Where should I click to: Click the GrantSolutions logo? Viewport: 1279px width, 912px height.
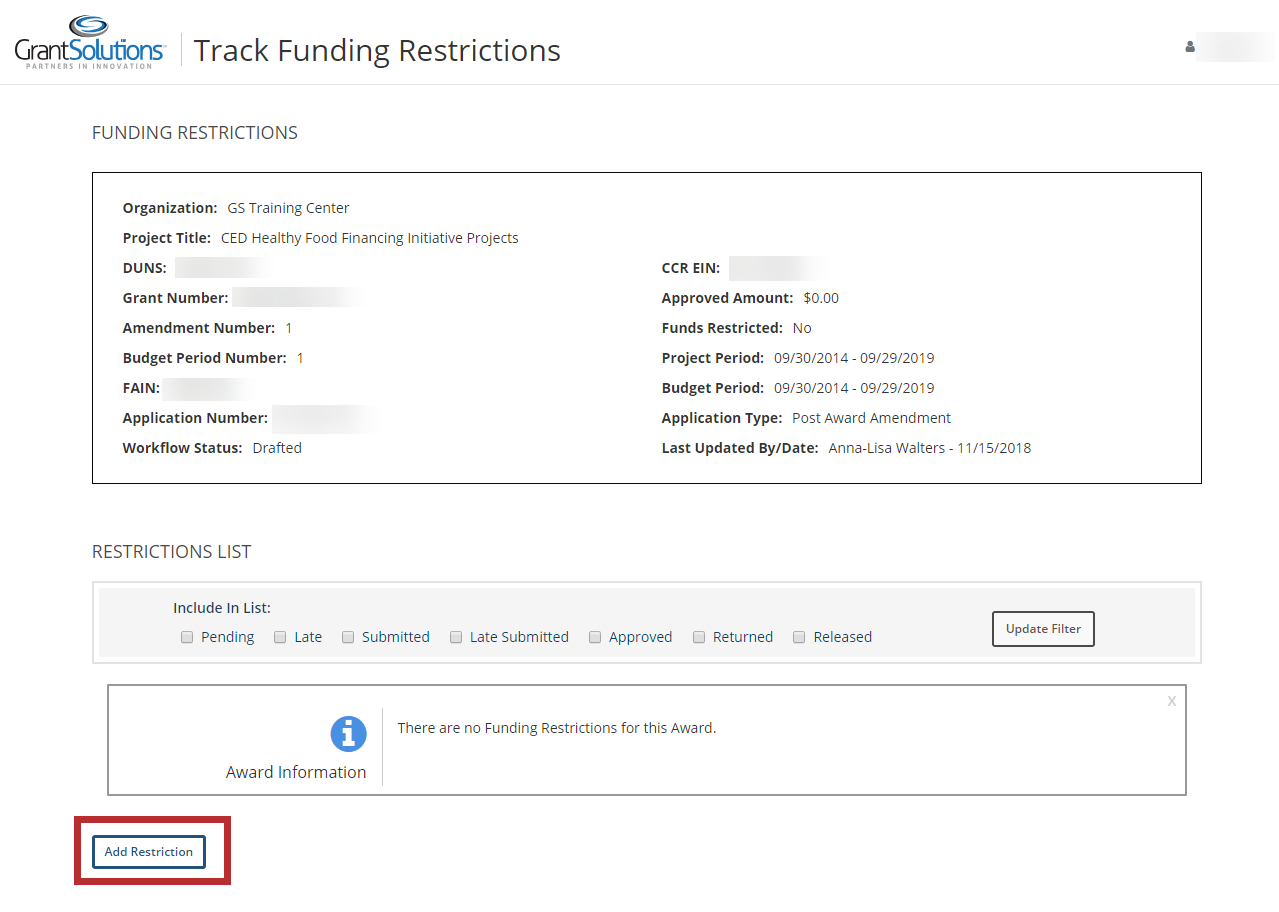click(x=90, y=43)
